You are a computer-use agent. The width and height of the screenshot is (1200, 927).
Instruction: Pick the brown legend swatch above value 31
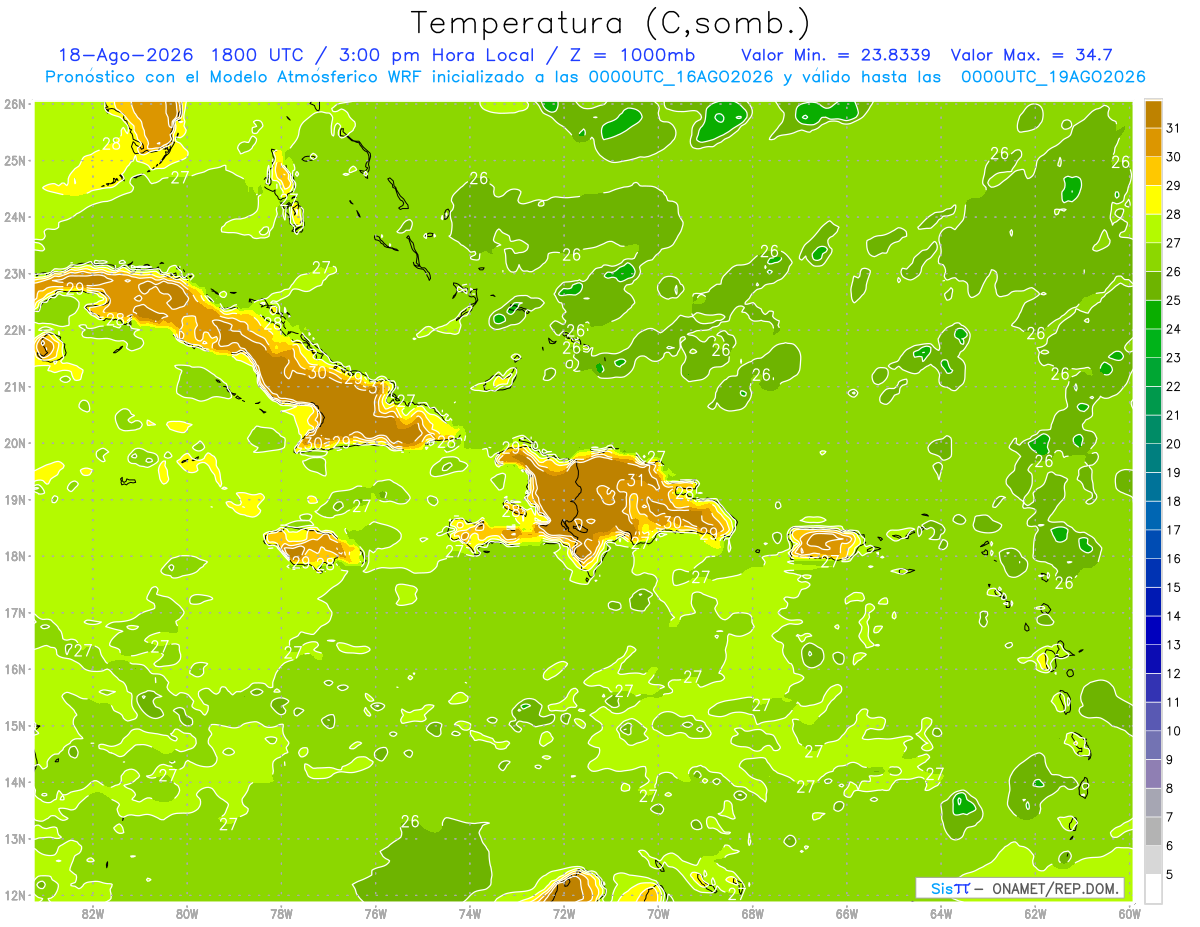pyautogui.click(x=1153, y=113)
